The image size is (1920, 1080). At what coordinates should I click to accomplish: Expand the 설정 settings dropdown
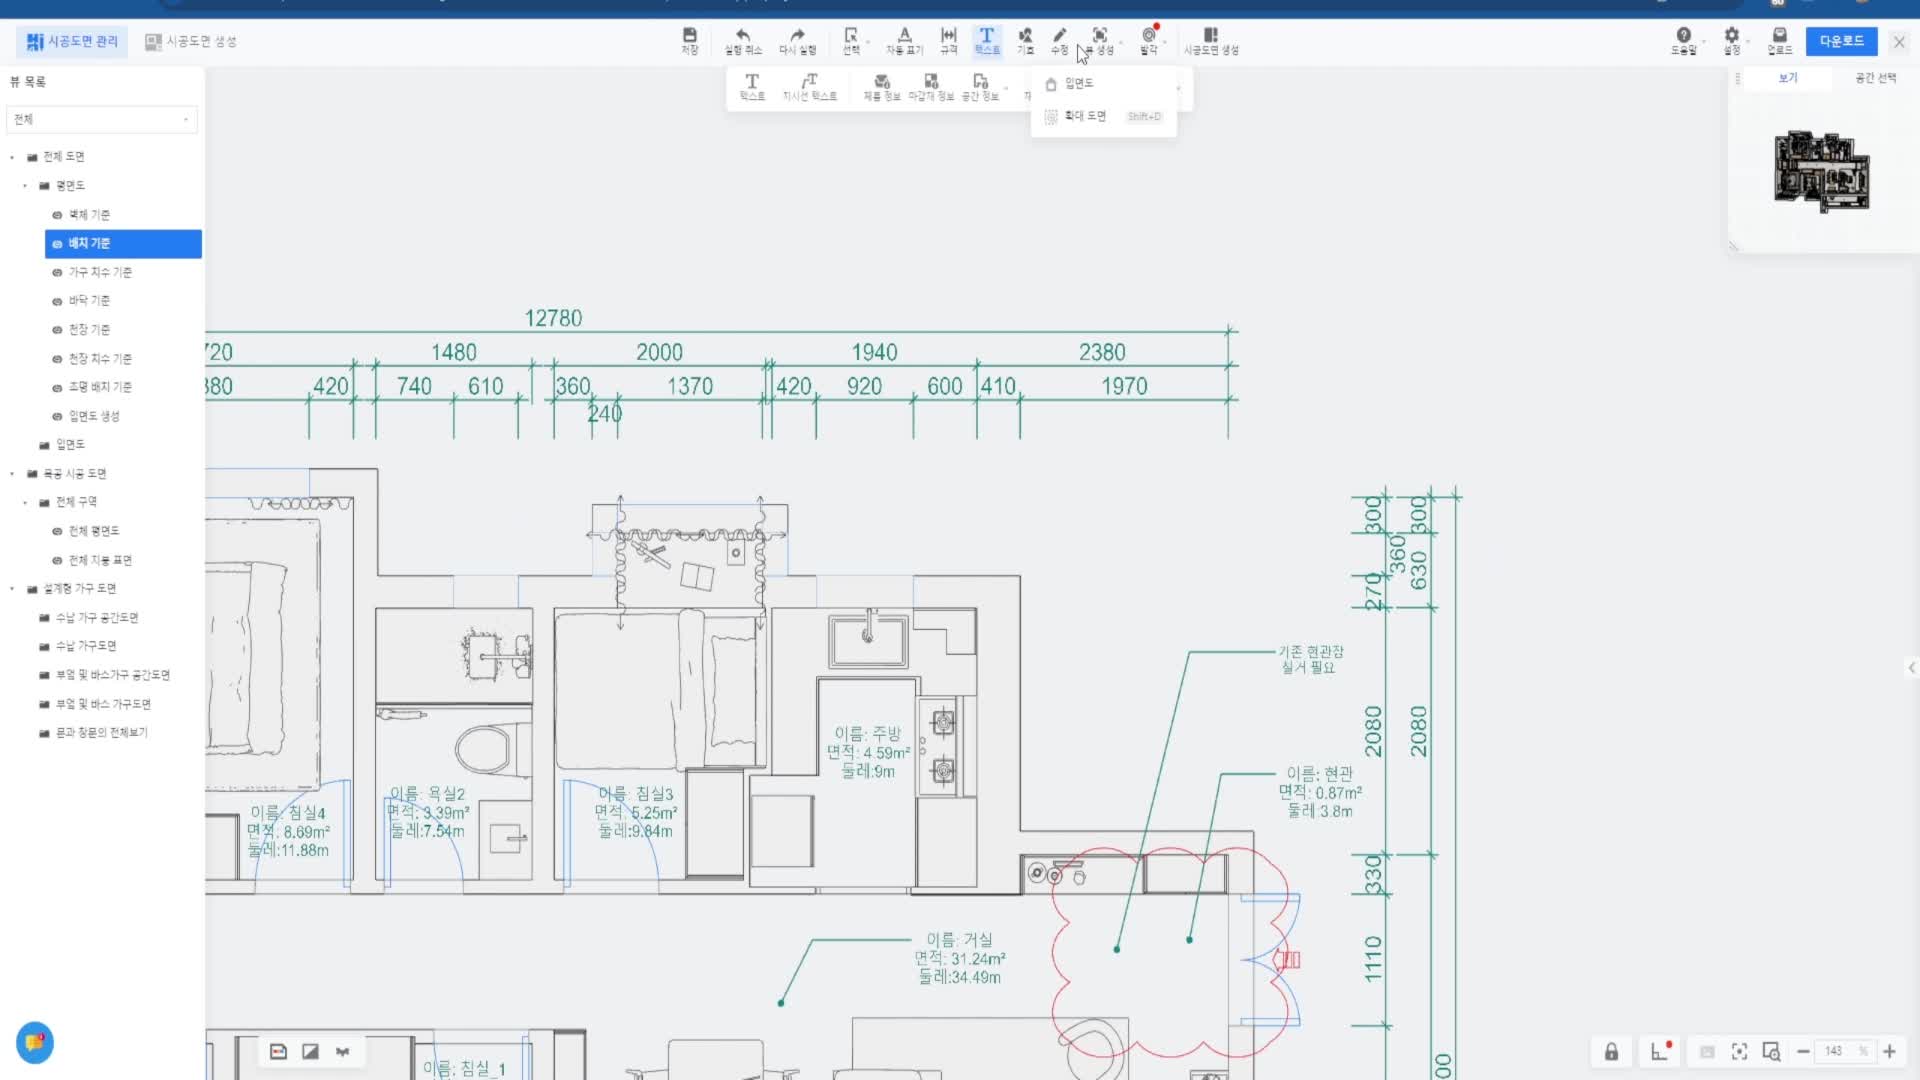tap(1732, 40)
